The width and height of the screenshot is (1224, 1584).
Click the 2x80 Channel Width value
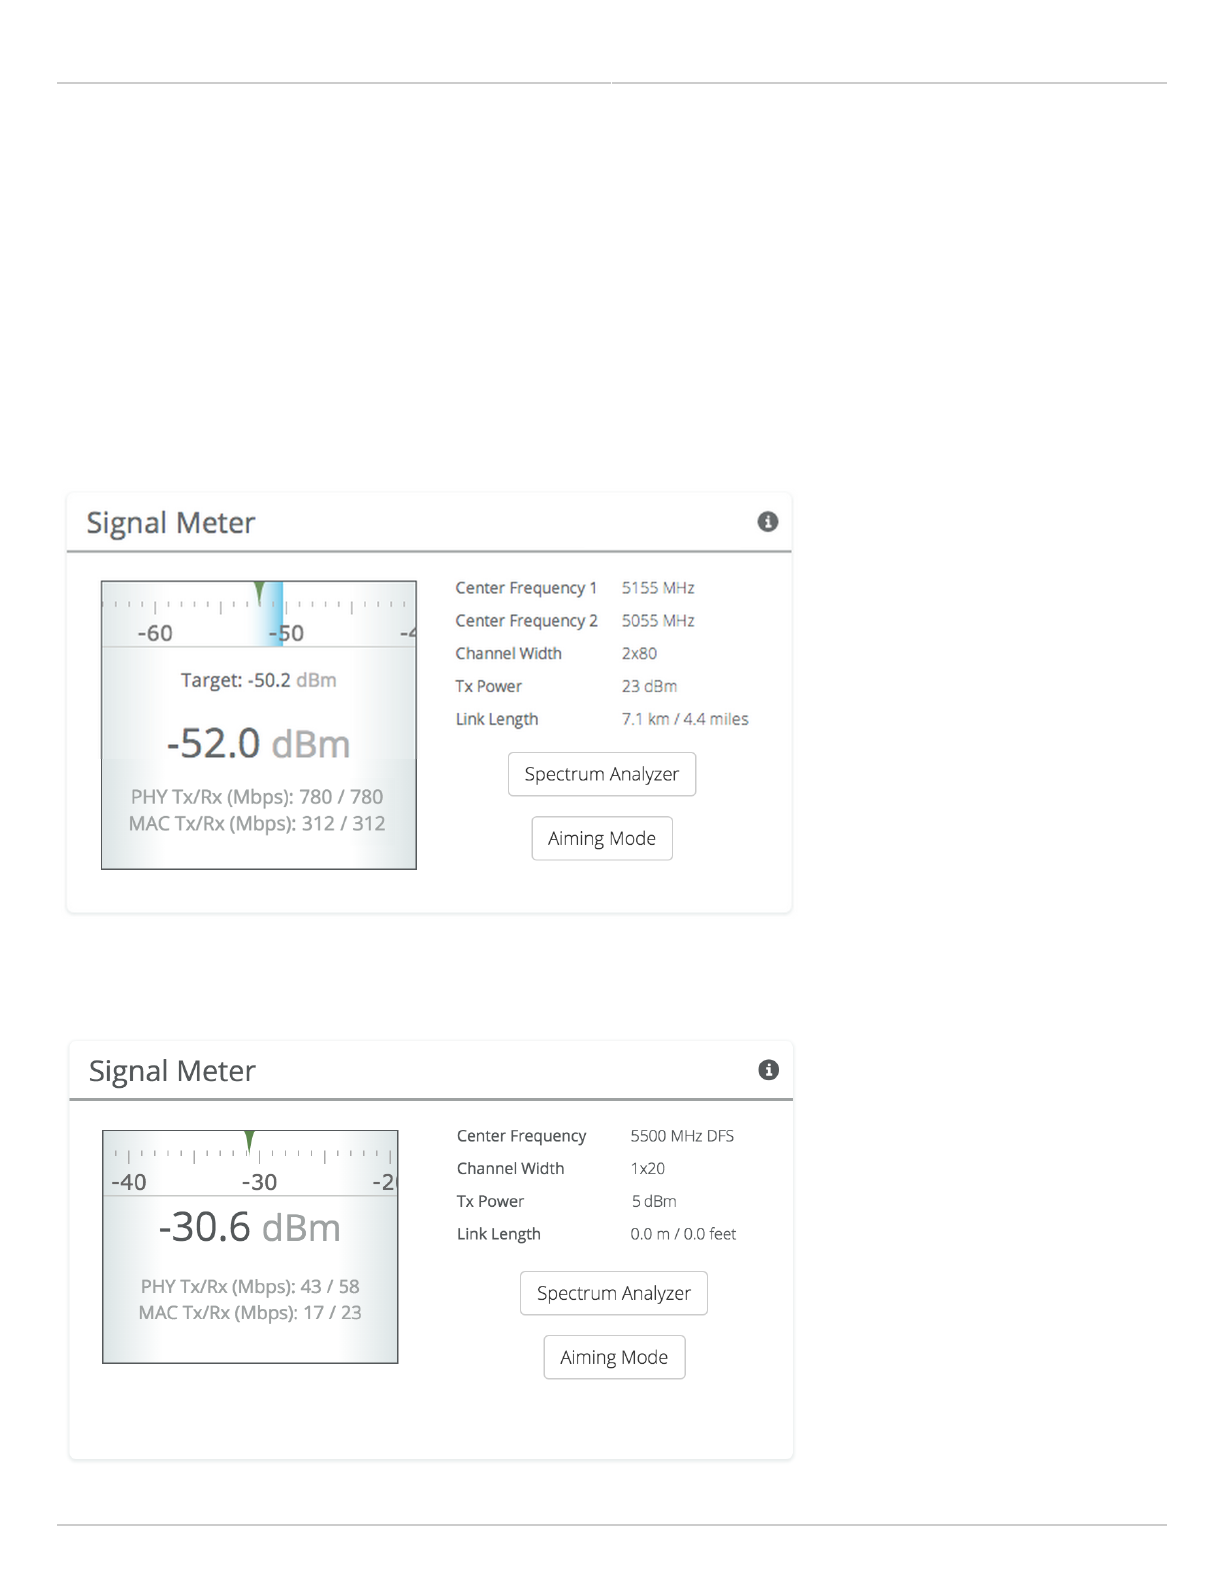coord(640,654)
